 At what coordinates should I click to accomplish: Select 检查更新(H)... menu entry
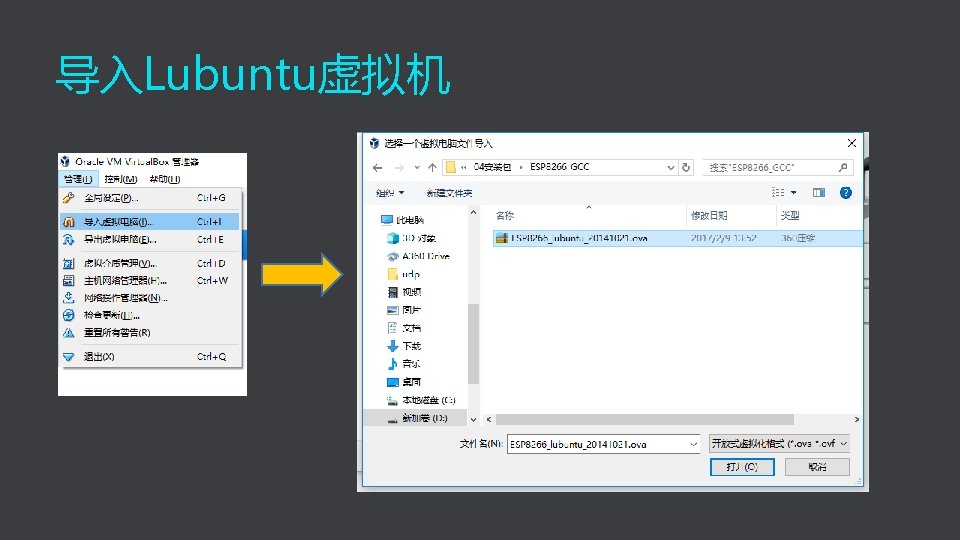pos(150,315)
